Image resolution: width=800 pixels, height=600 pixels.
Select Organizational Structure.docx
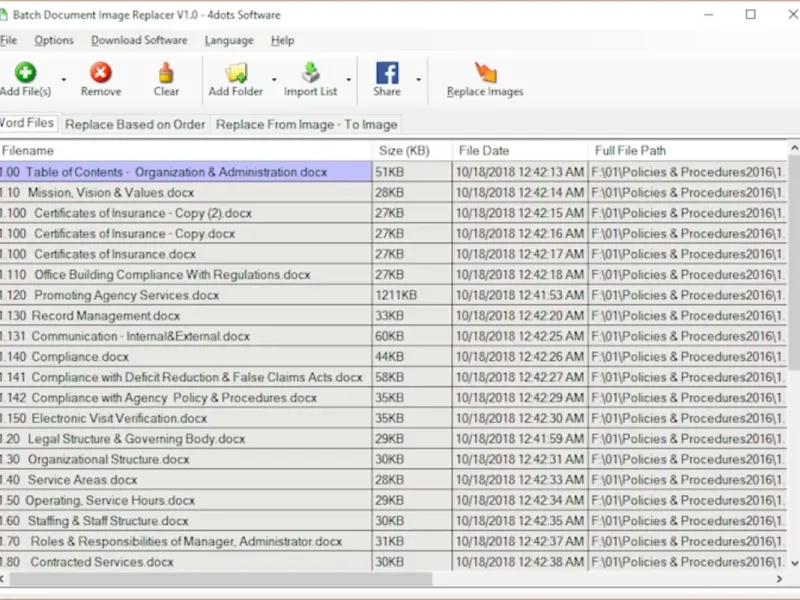tap(186, 459)
